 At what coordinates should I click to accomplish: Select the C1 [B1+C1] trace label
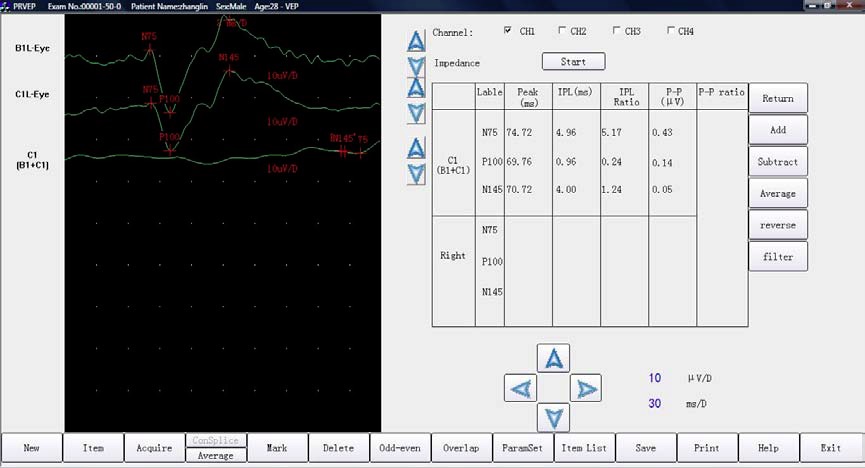tap(33, 159)
